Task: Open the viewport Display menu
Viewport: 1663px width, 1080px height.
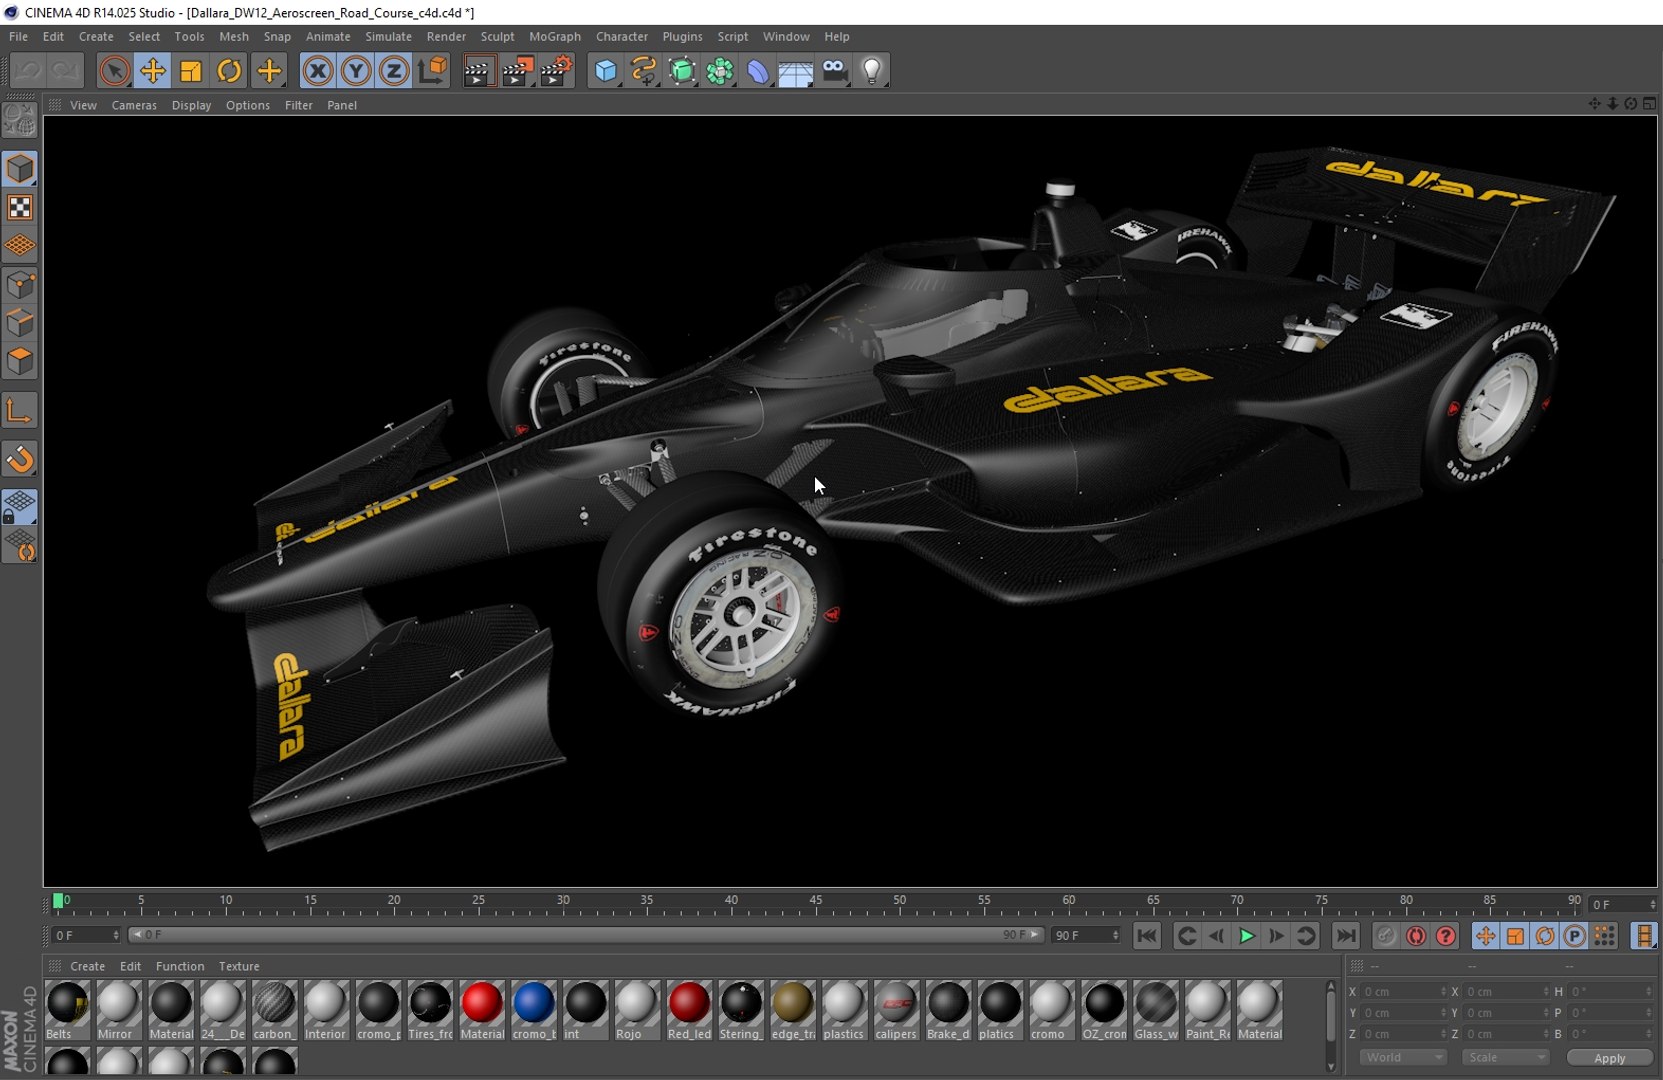Action: [191, 105]
